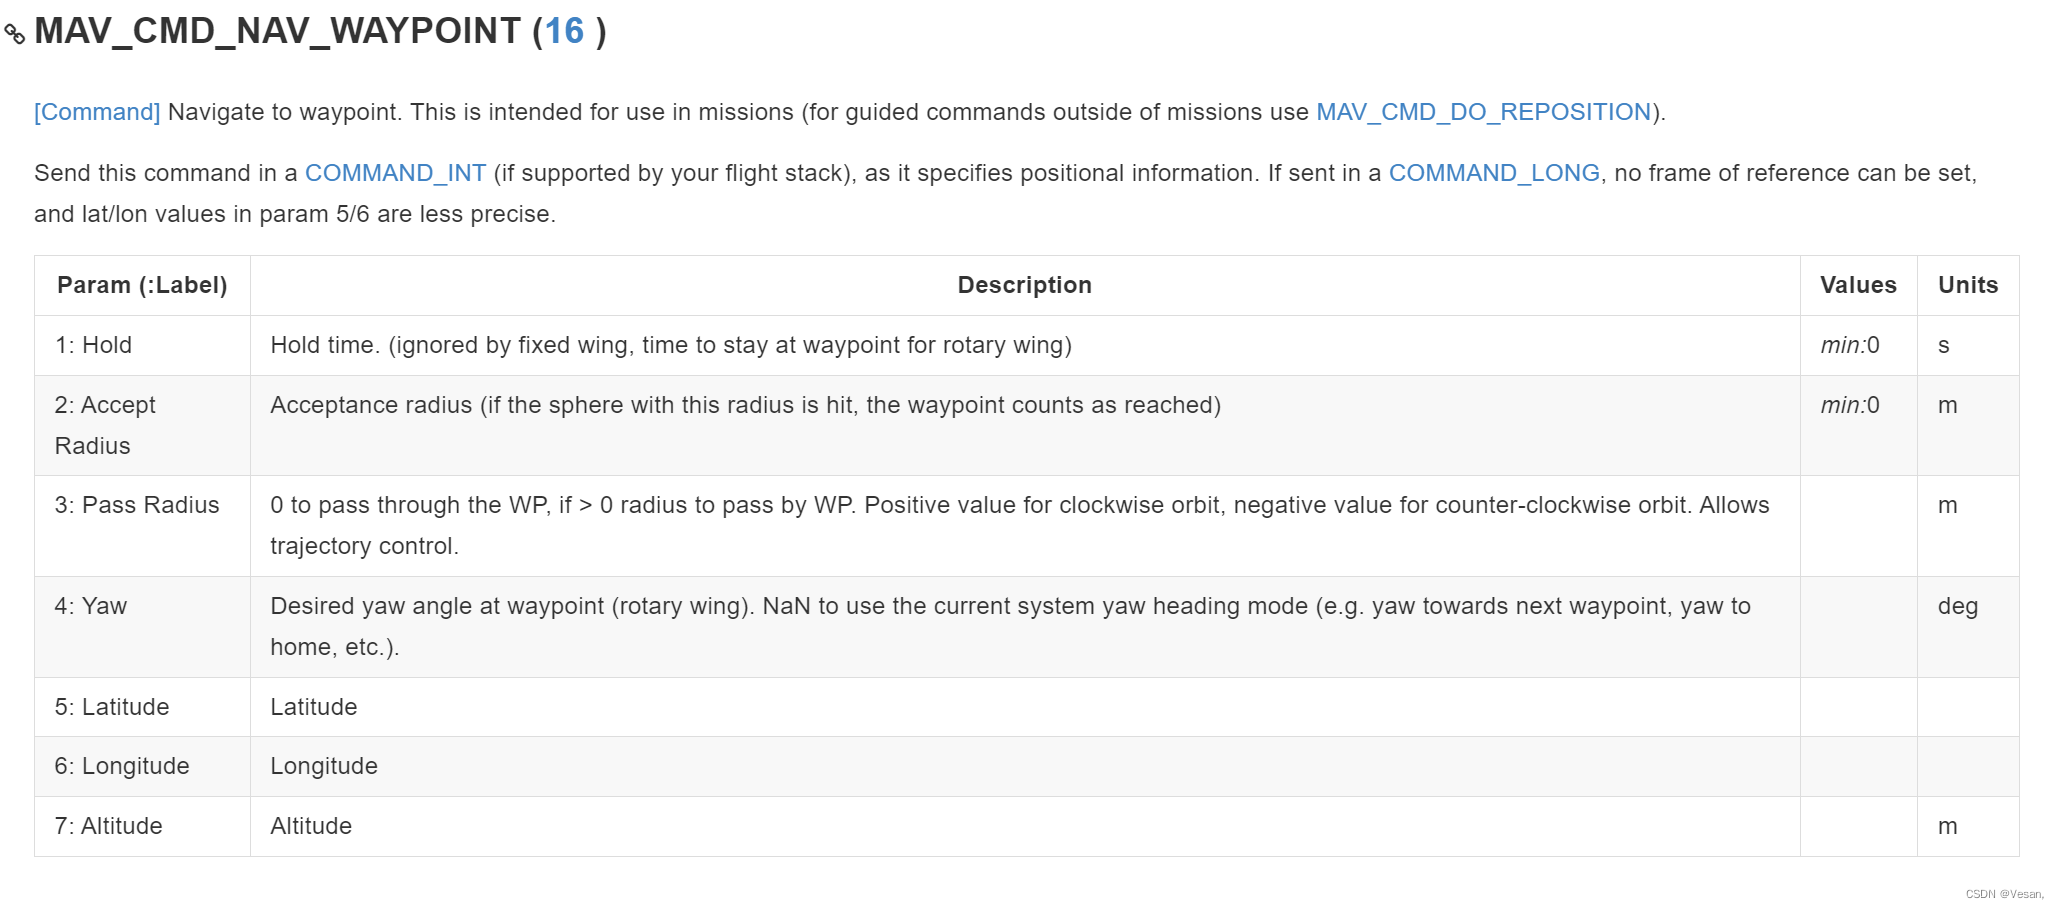Click the Param (:Label) column header

point(142,285)
